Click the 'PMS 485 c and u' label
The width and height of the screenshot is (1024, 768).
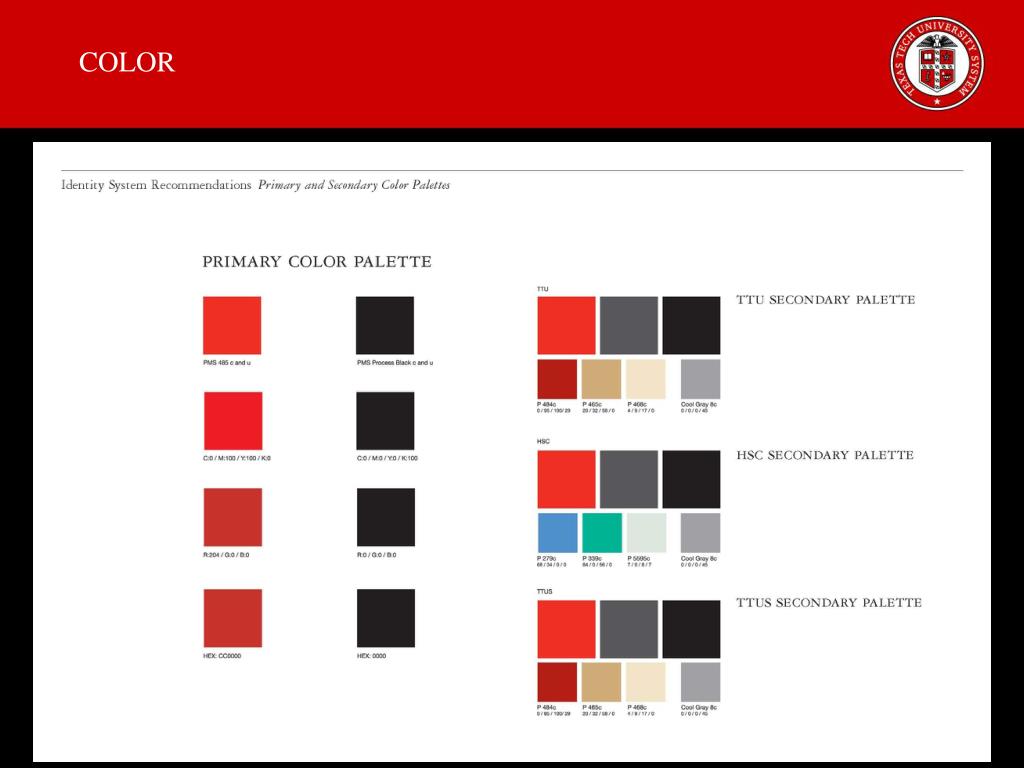coord(227,362)
